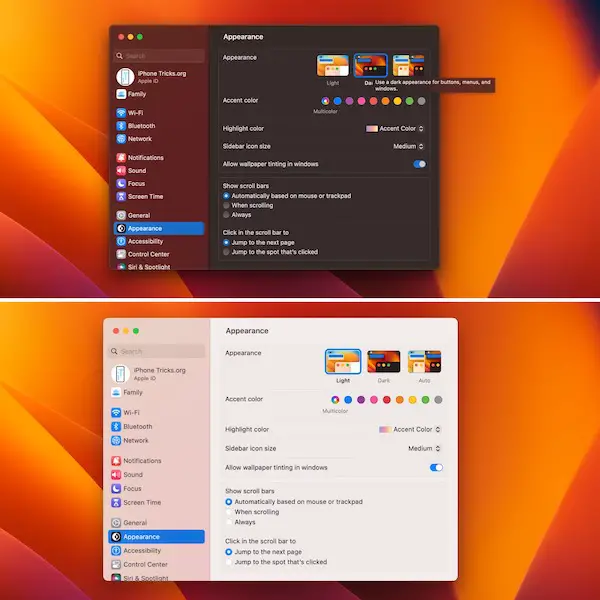The image size is (600, 600).
Task: Open Sidebar icon size dropdown in dark window
Action: pos(408,146)
